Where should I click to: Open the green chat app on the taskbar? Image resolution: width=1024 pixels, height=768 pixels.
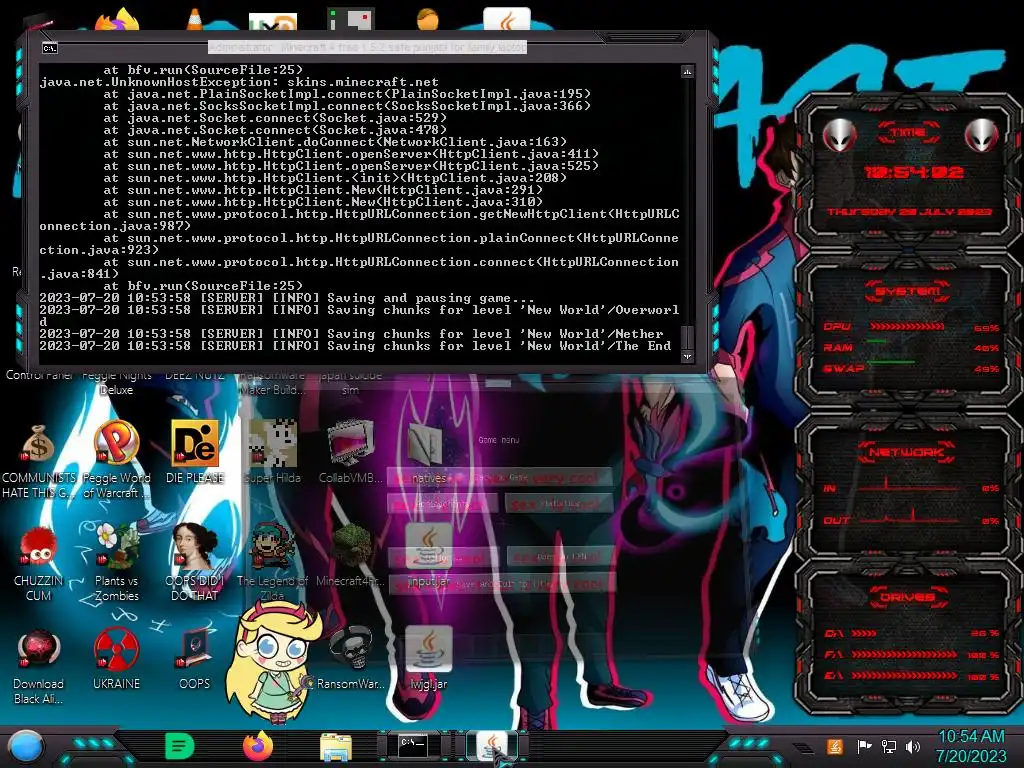point(180,746)
